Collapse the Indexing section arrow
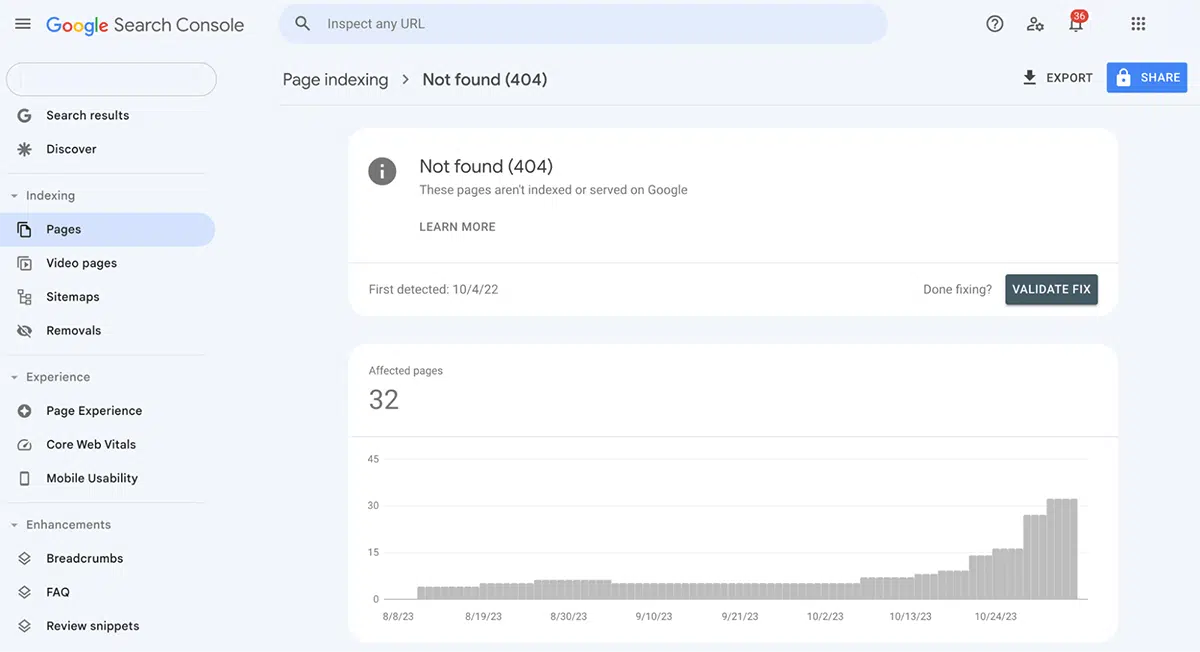 pyautogui.click(x=14, y=196)
